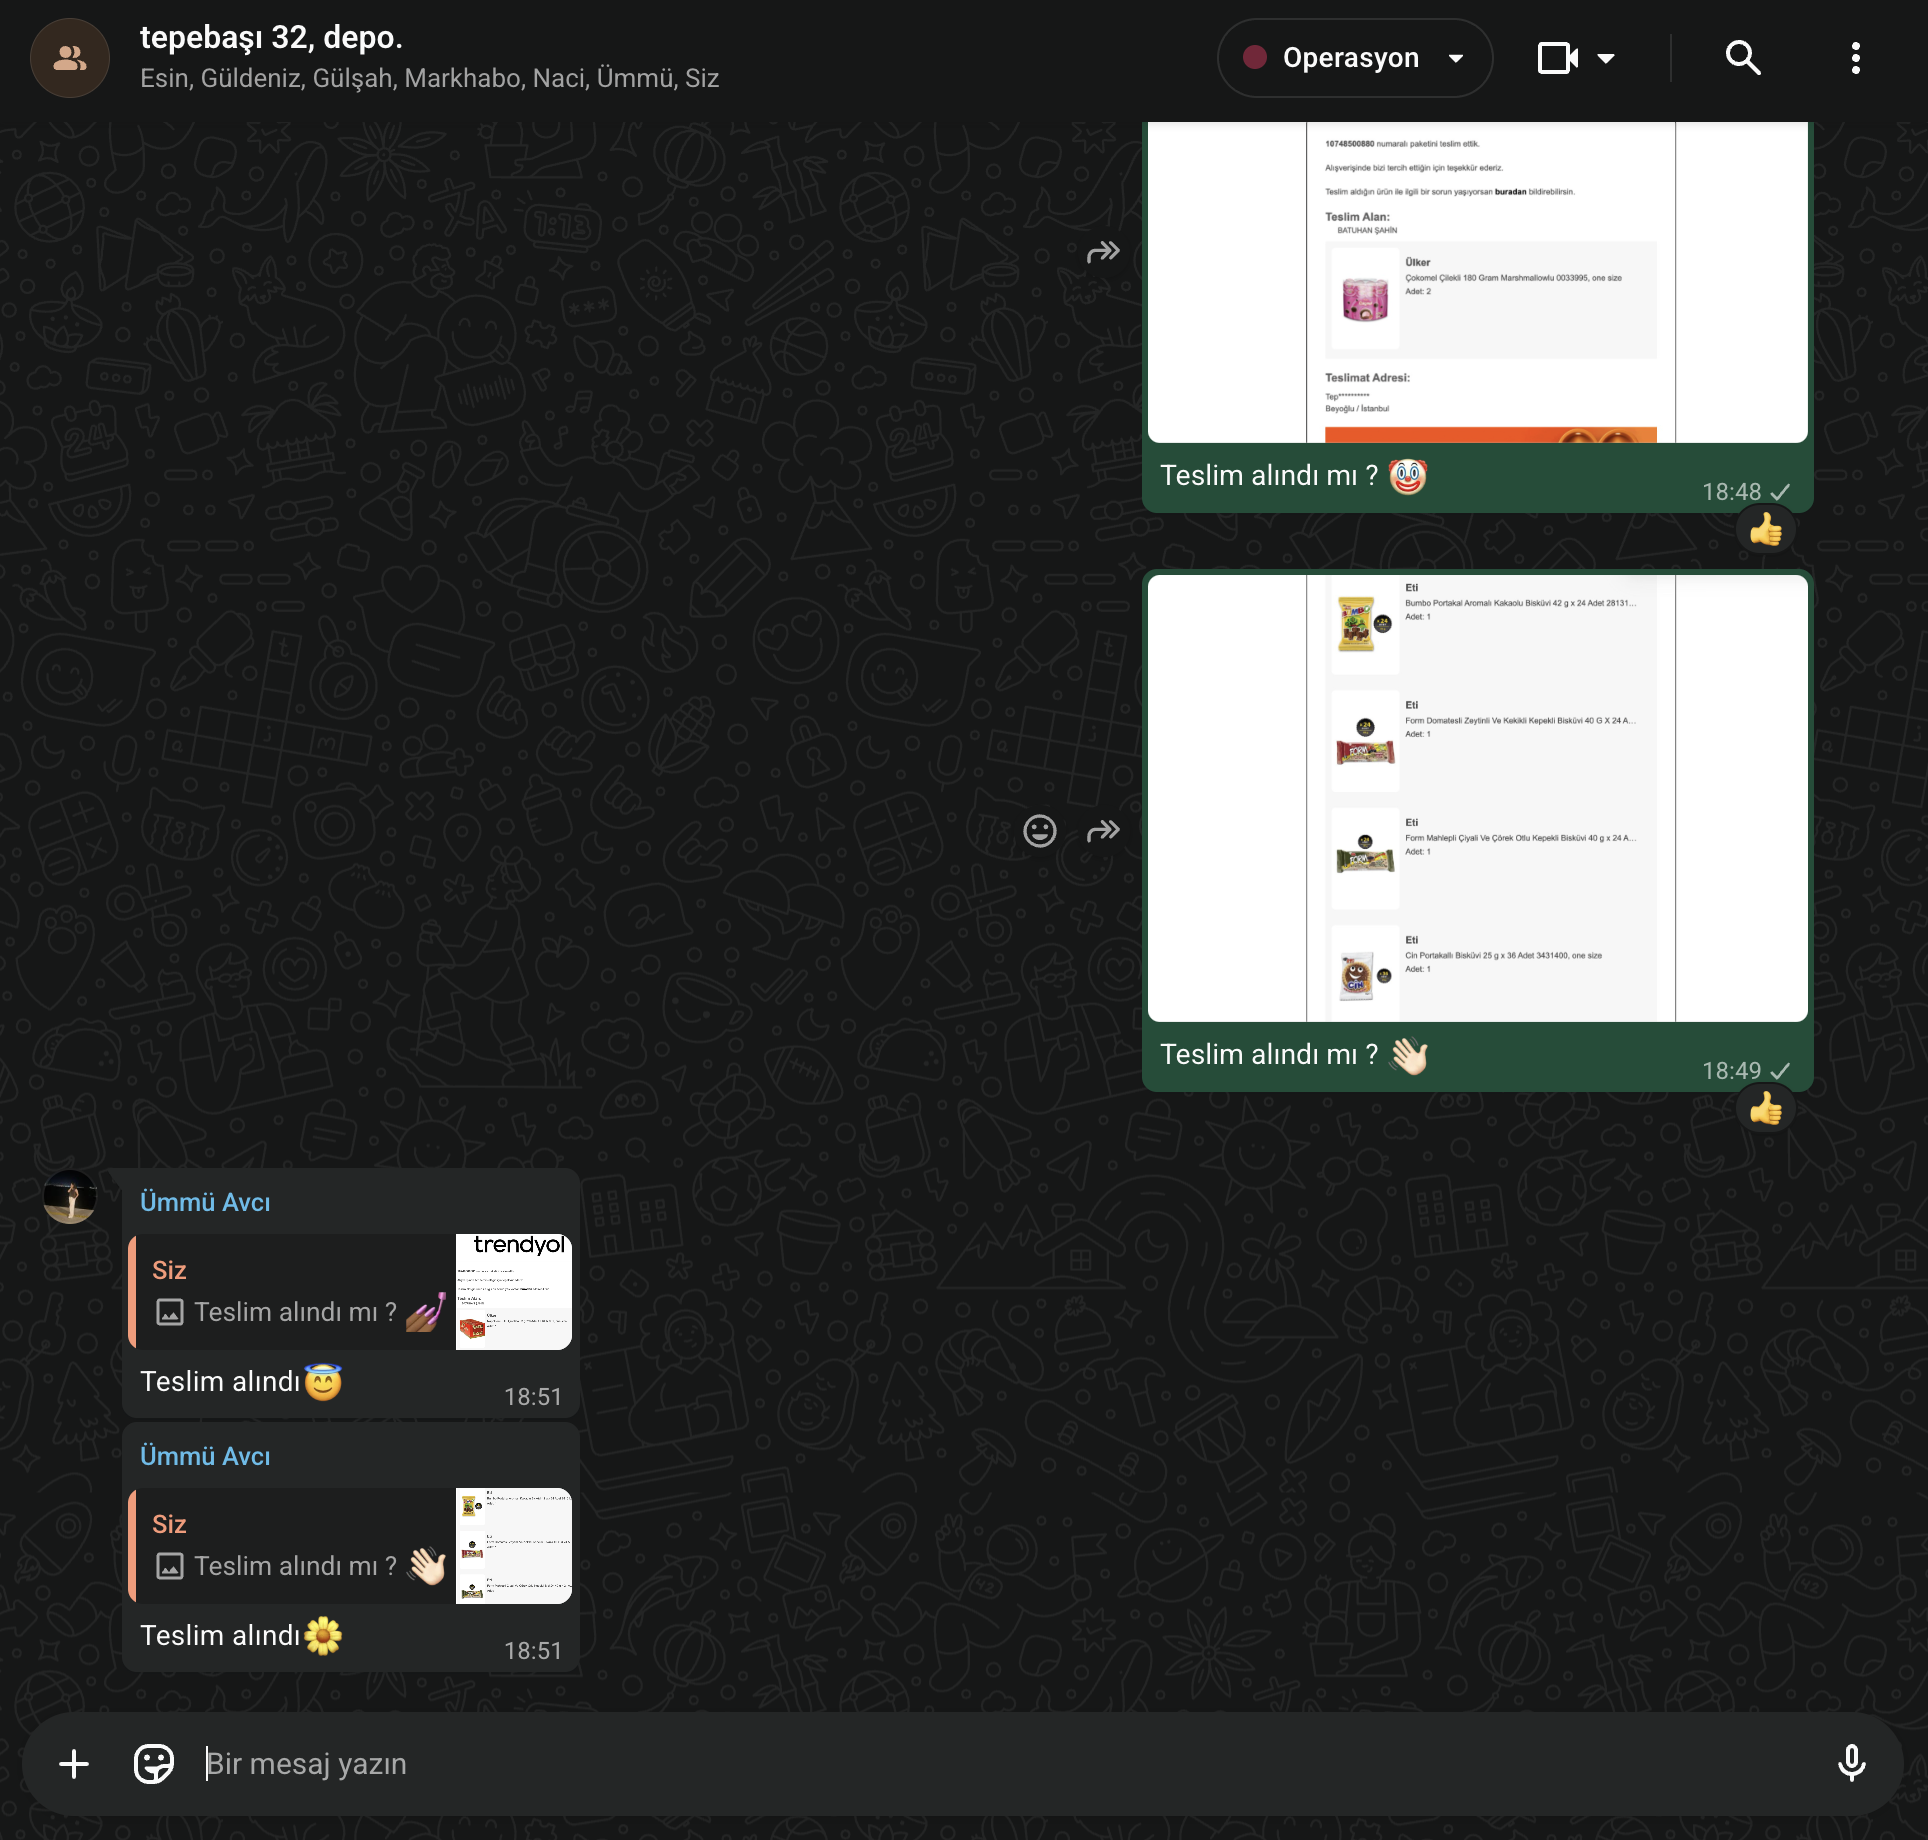Forward the 18:49 image message

(x=1103, y=831)
